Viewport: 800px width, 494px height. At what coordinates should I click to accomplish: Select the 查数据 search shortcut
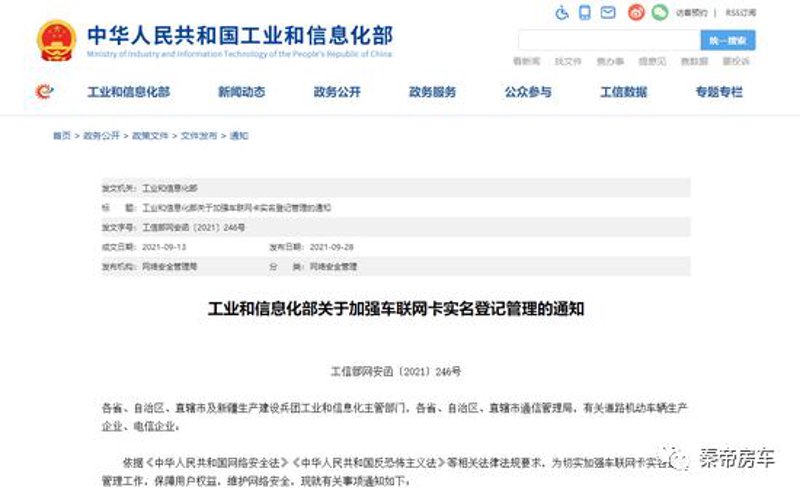[694, 62]
